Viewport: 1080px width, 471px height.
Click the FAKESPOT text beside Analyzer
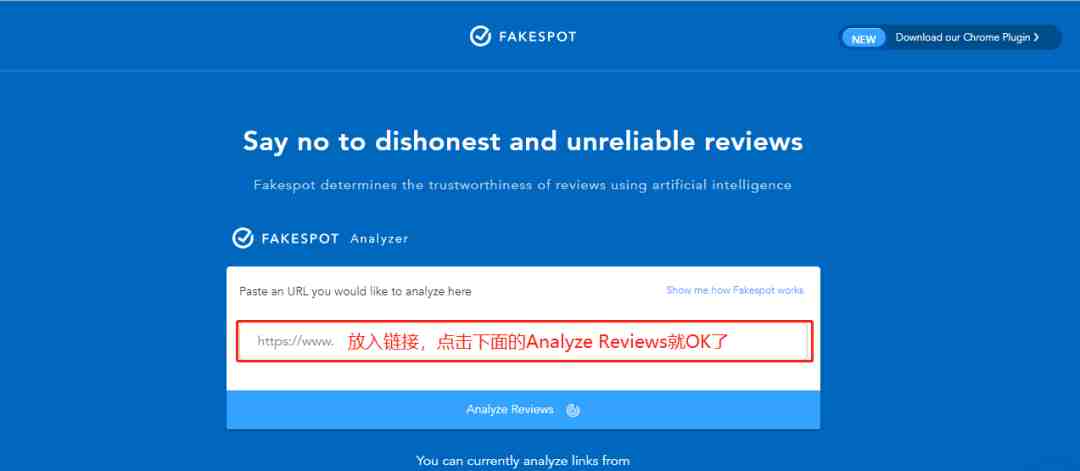(x=300, y=239)
